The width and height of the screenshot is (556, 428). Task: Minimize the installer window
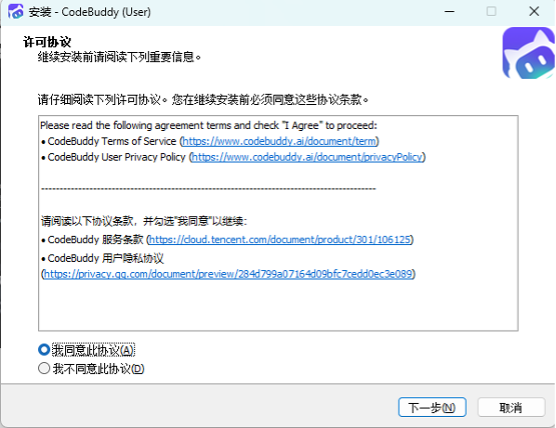click(449, 12)
